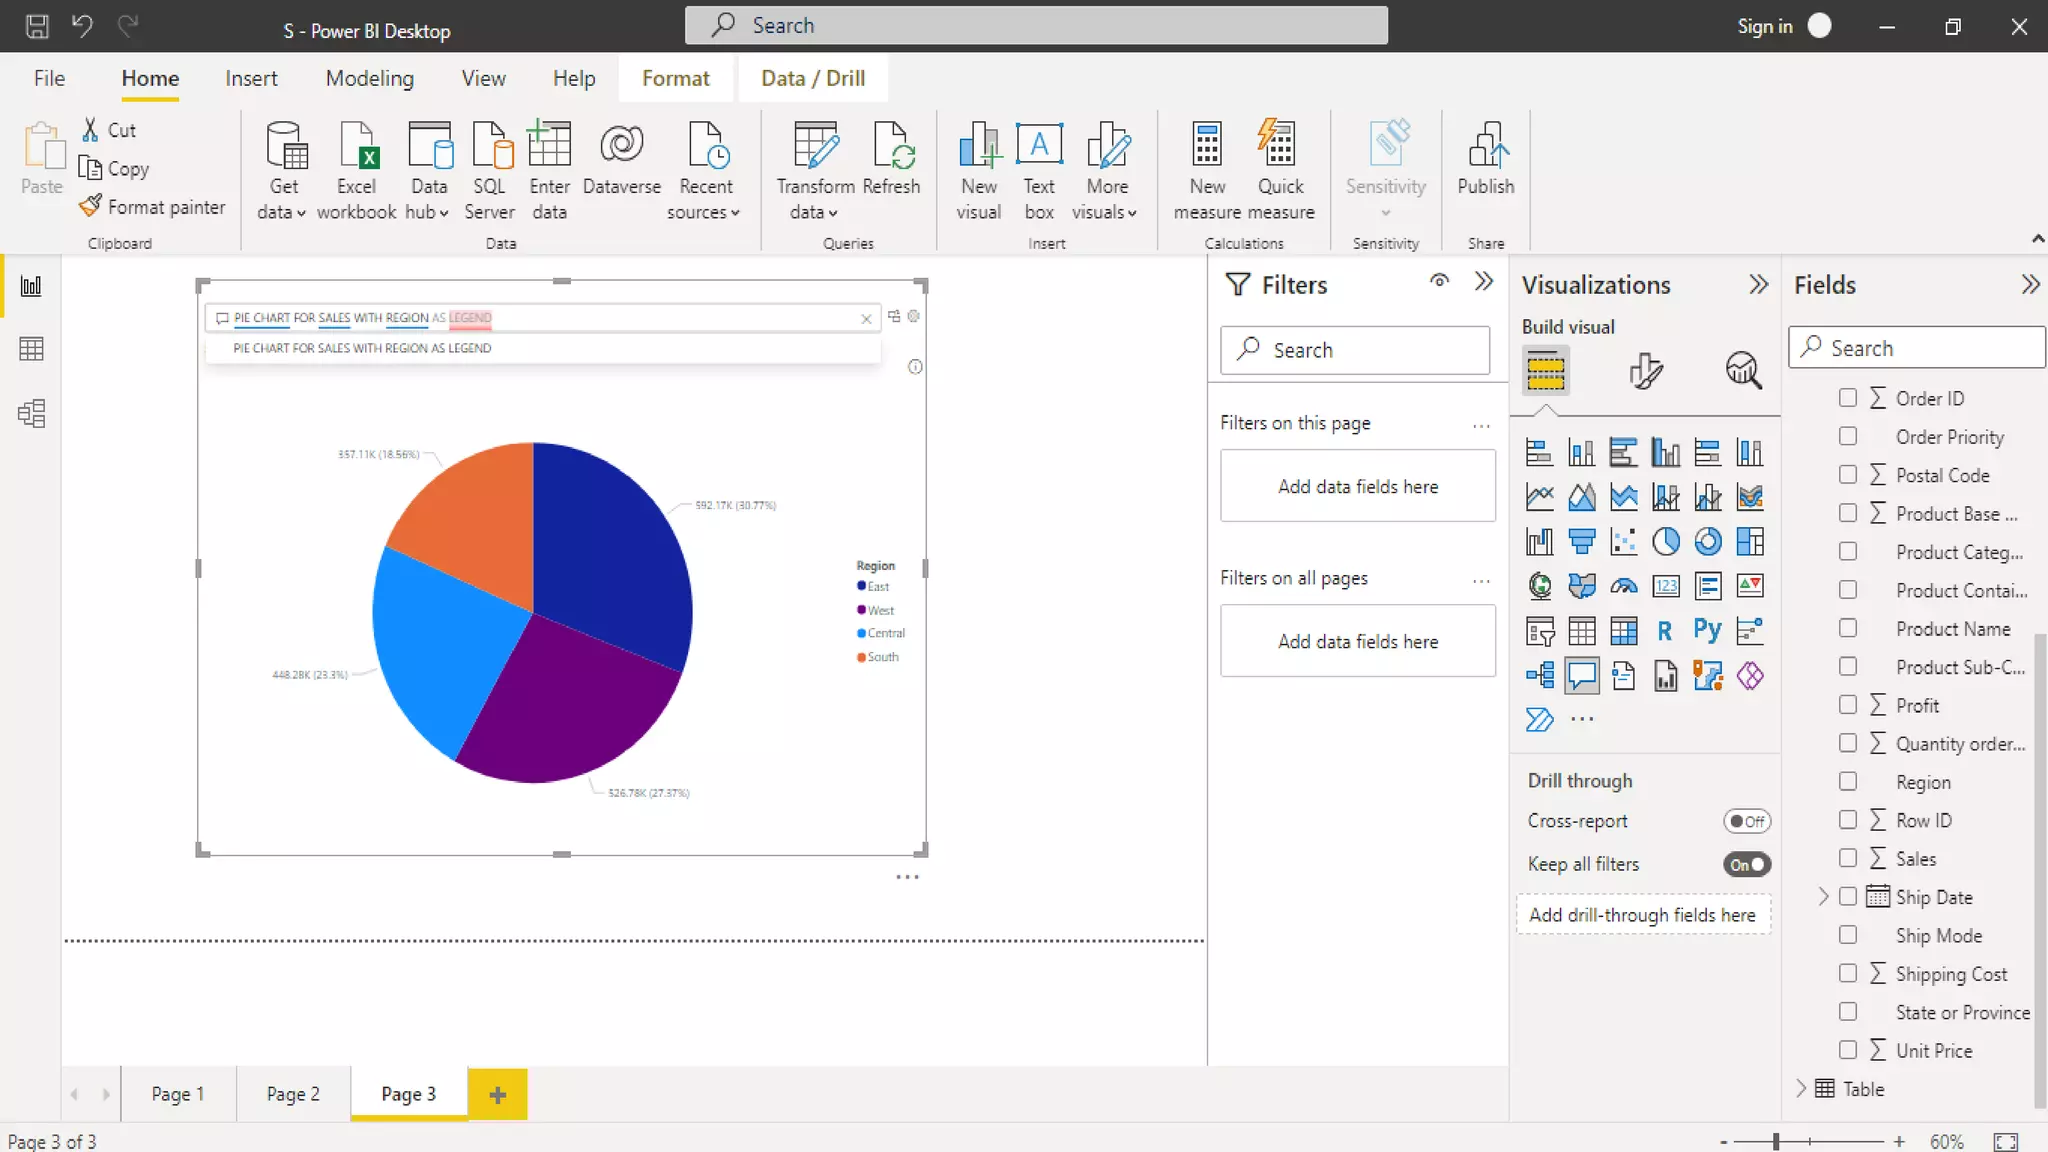
Task: Open the Format visual pane icon
Action: click(1645, 371)
